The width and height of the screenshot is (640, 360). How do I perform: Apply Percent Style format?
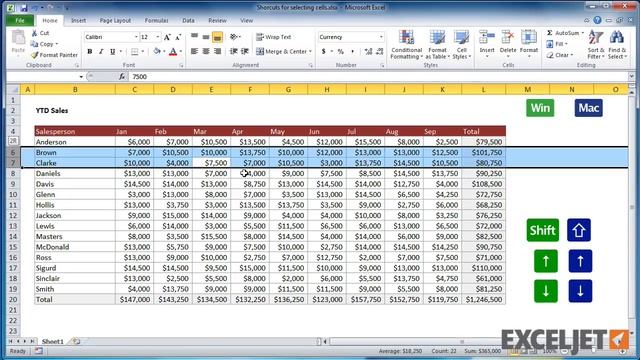click(341, 51)
